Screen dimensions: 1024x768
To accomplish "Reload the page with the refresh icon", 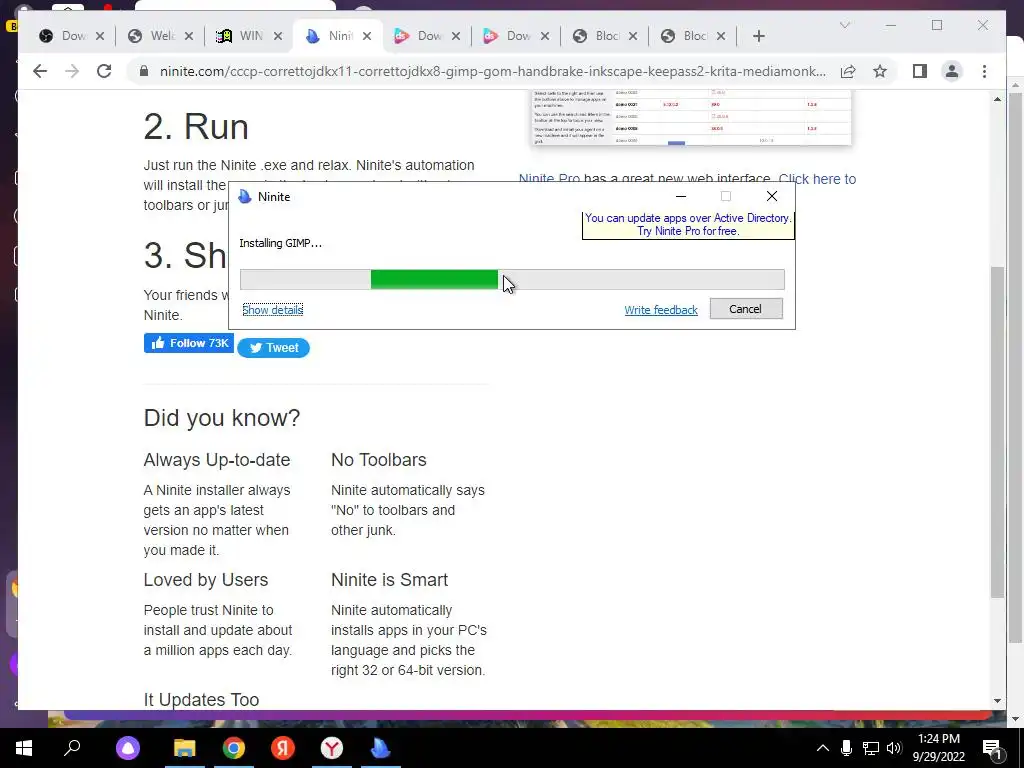I will pyautogui.click(x=104, y=71).
